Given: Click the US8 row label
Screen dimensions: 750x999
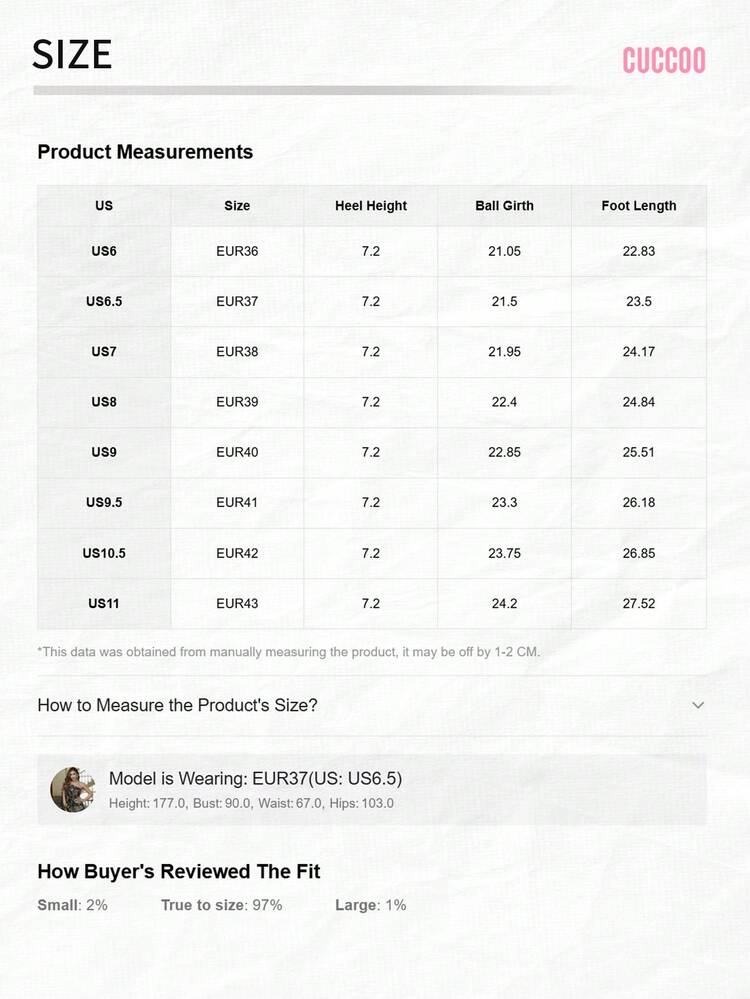Looking at the screenshot, I should pos(104,402).
